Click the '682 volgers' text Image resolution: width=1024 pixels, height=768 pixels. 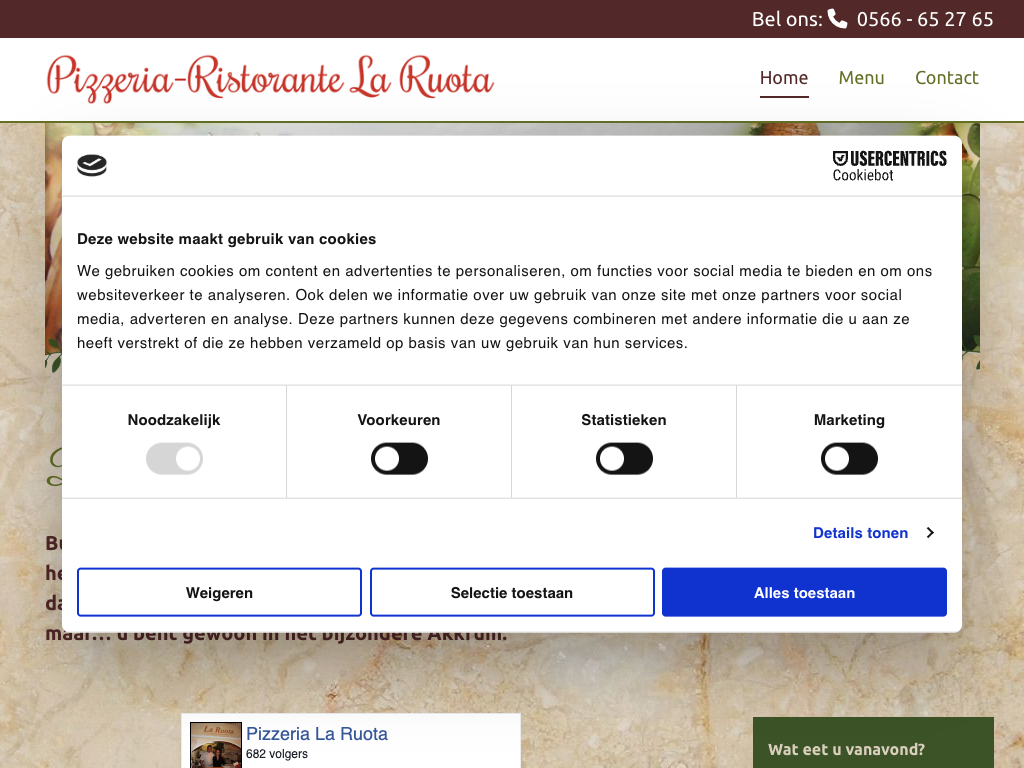click(277, 754)
